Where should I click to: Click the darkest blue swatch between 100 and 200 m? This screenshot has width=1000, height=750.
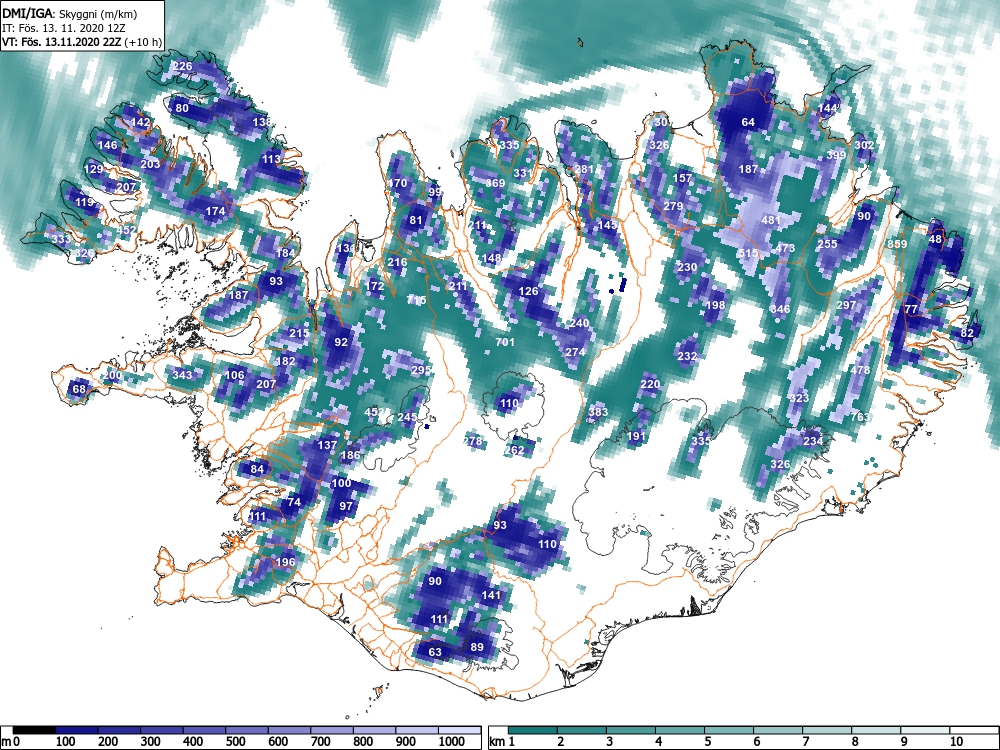pos(77,730)
